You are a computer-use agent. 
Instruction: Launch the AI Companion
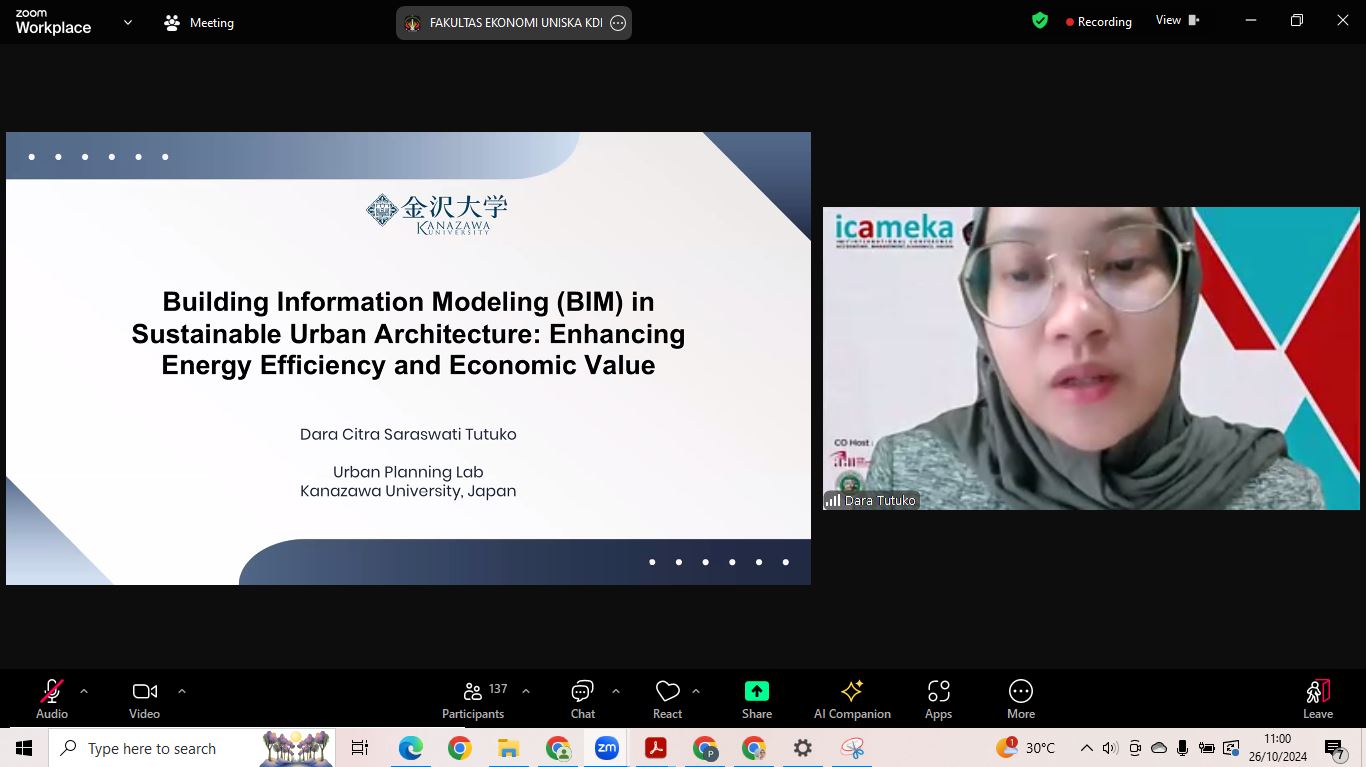pyautogui.click(x=852, y=698)
